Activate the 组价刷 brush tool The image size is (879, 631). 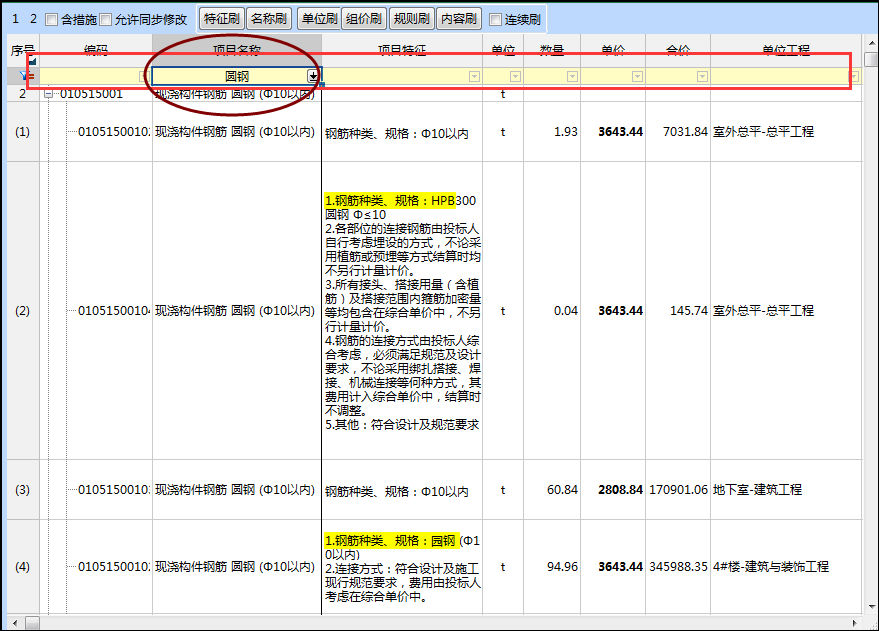[x=366, y=17]
